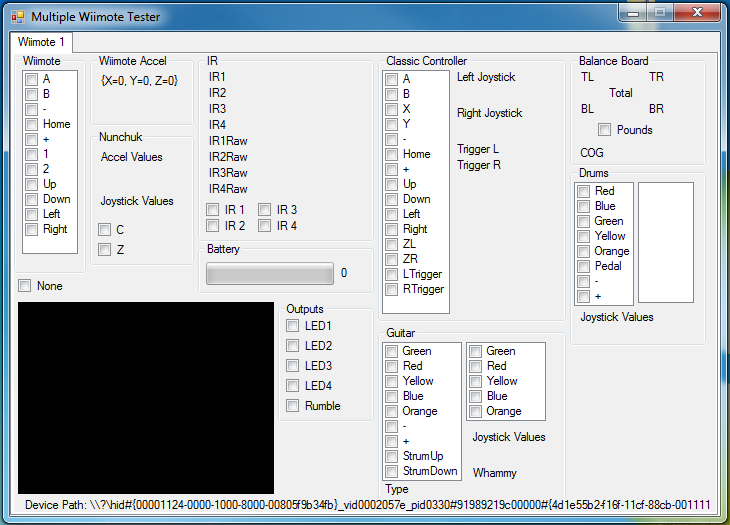Check the Classic Controller X checkbox
The image size is (730, 525).
point(392,109)
